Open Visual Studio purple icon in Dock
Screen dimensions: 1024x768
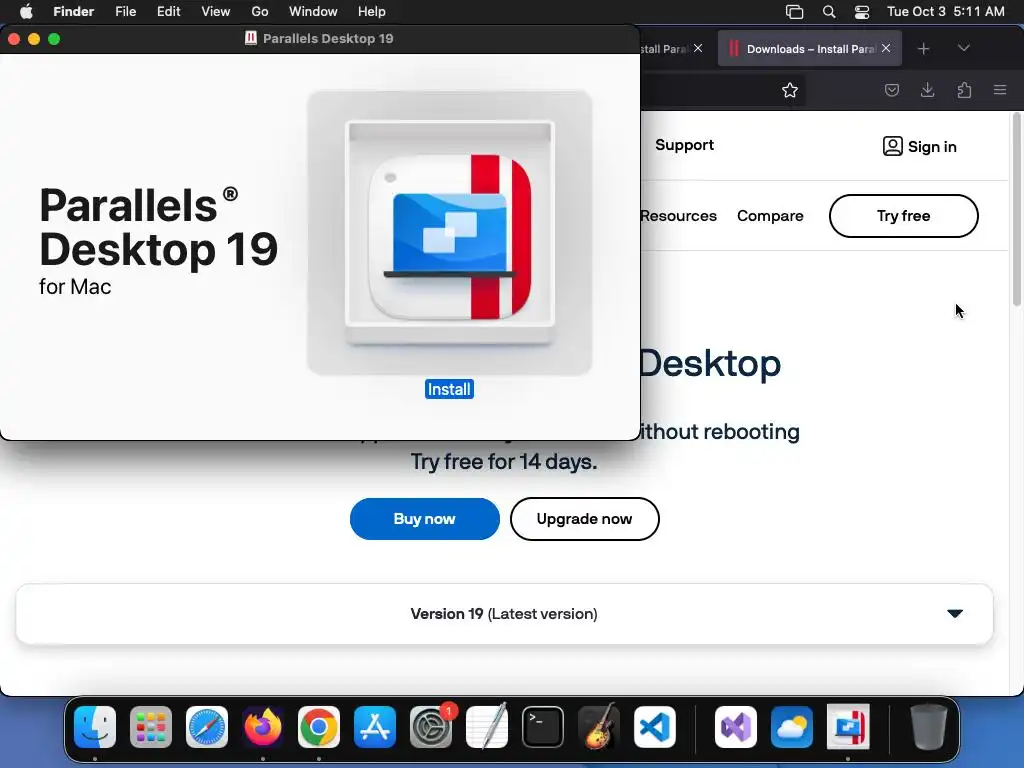pyautogui.click(x=736, y=727)
